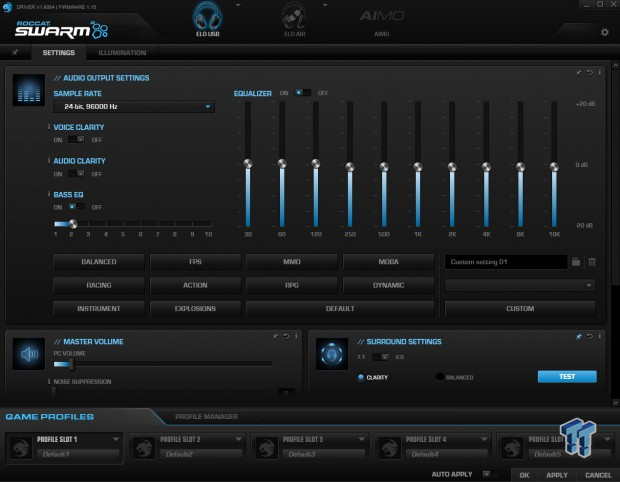
Task: Switch to the Illumination tab
Action: point(122,53)
